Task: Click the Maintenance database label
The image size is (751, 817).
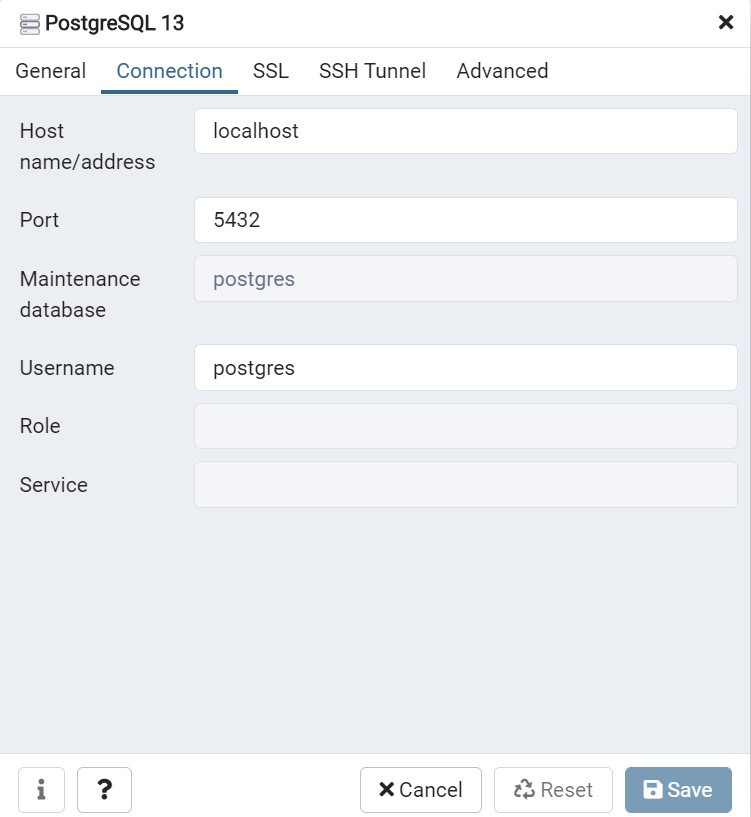Action: tap(80, 294)
